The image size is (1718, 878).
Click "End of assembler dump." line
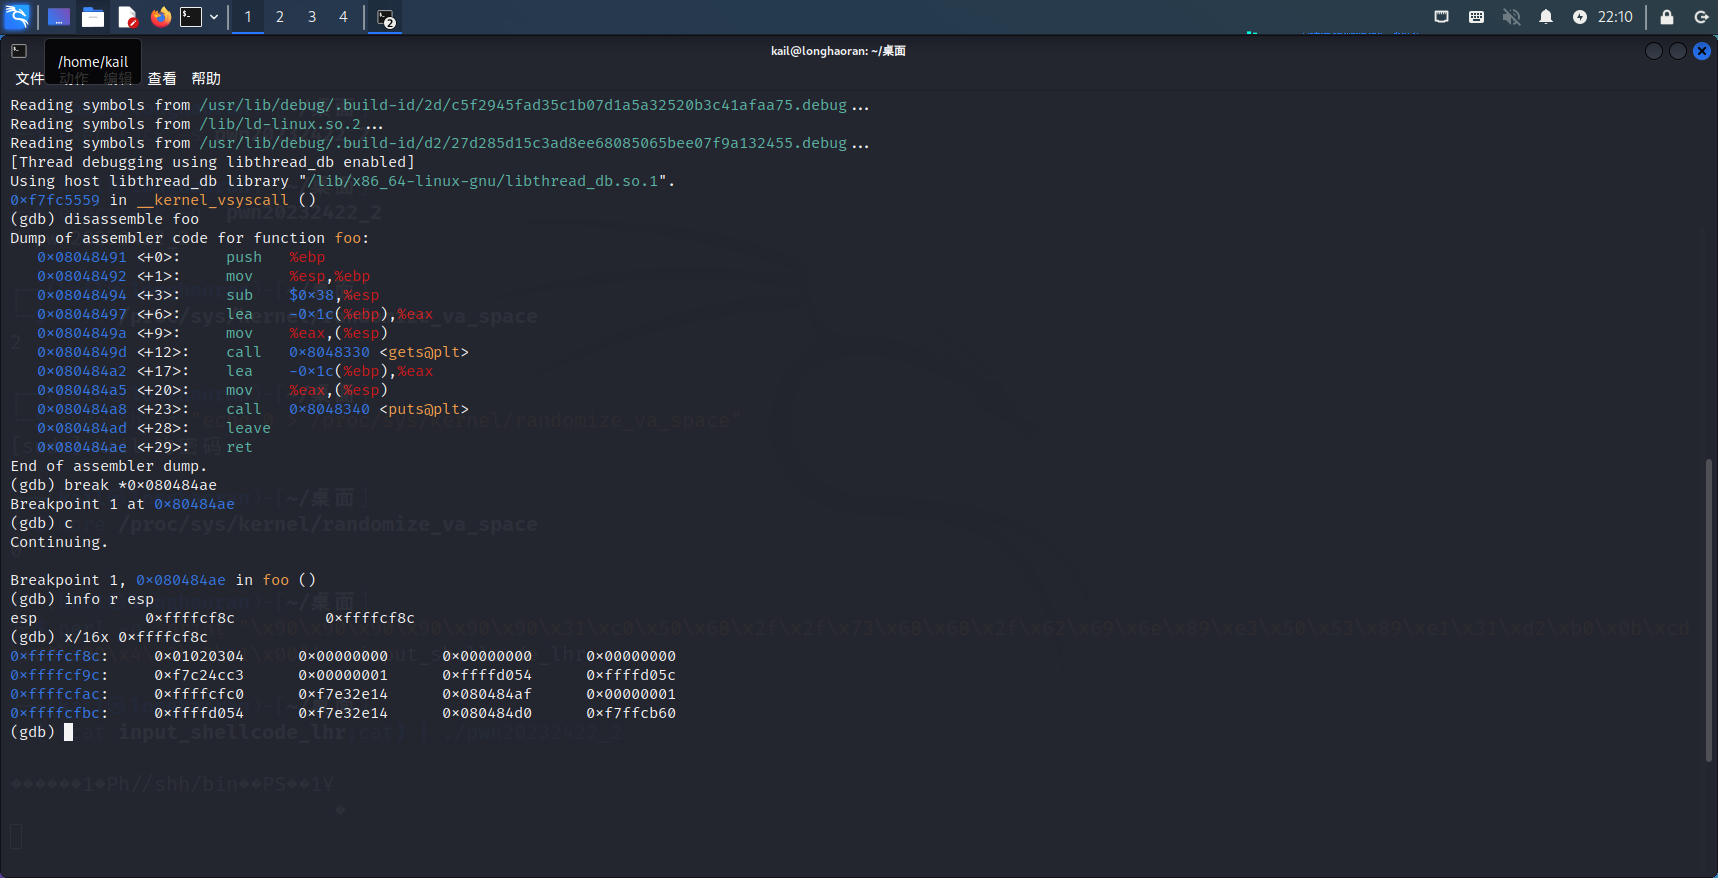[108, 466]
